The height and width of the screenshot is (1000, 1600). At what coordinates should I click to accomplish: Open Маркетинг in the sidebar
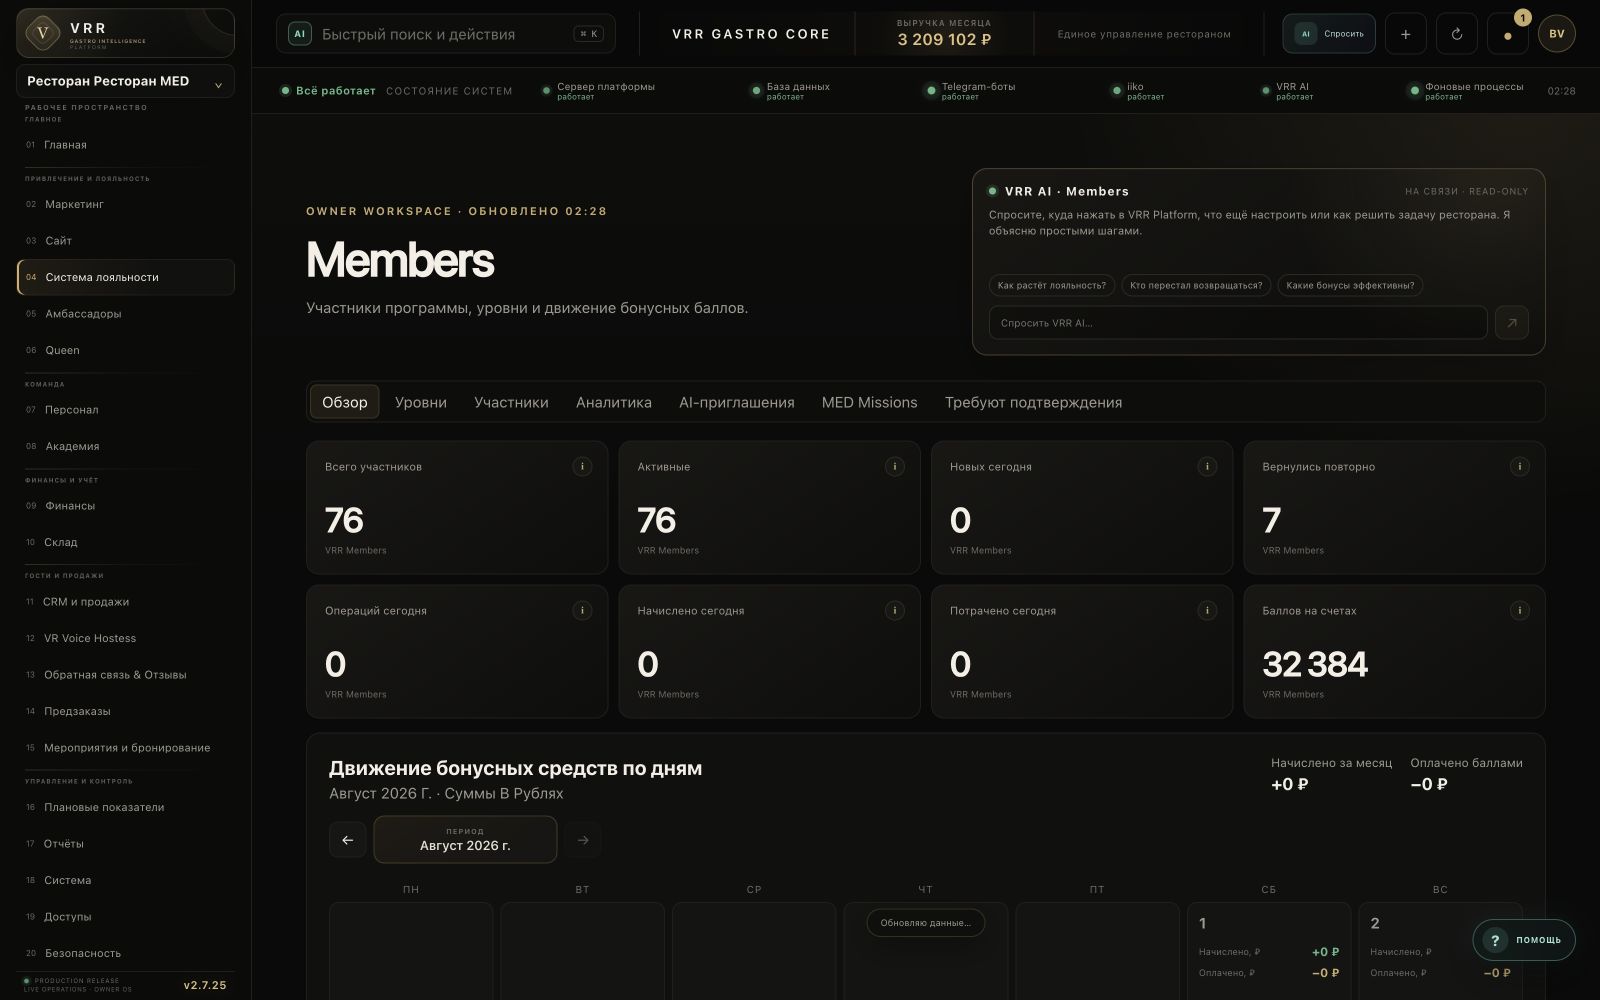(x=126, y=204)
